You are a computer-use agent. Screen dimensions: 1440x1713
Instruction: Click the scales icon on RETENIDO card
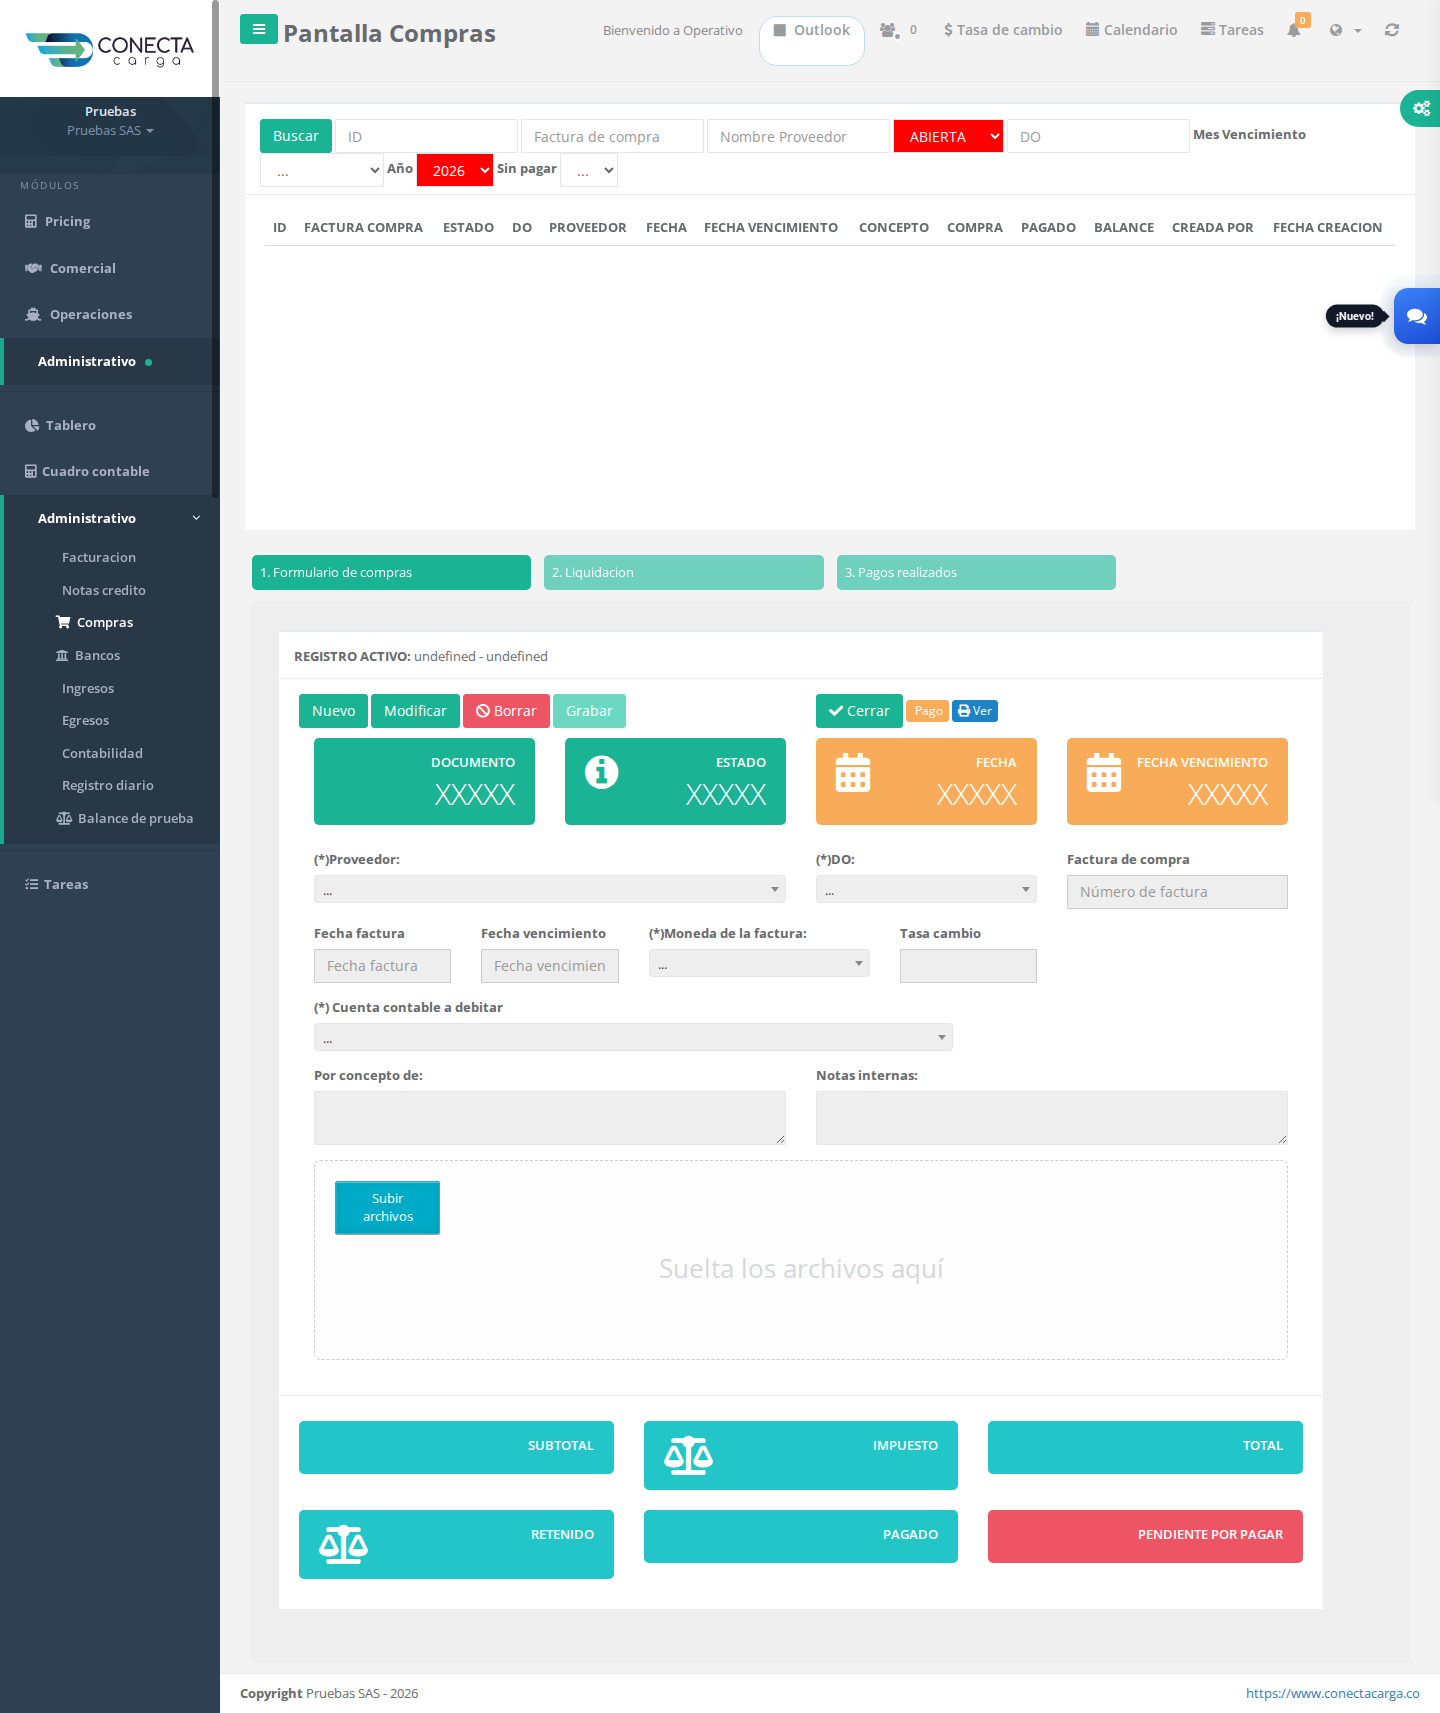(343, 1545)
